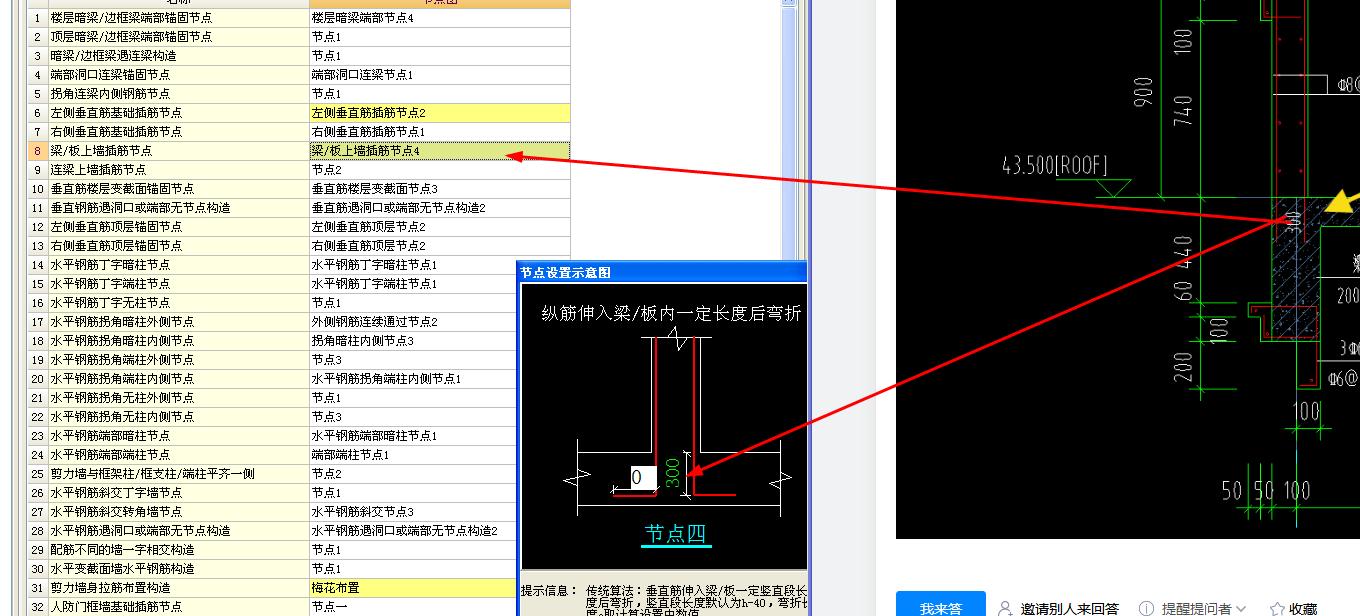Select row 暗梁/边框梁遇连梁构造
The width and height of the screenshot is (1360, 616).
pos(178,56)
